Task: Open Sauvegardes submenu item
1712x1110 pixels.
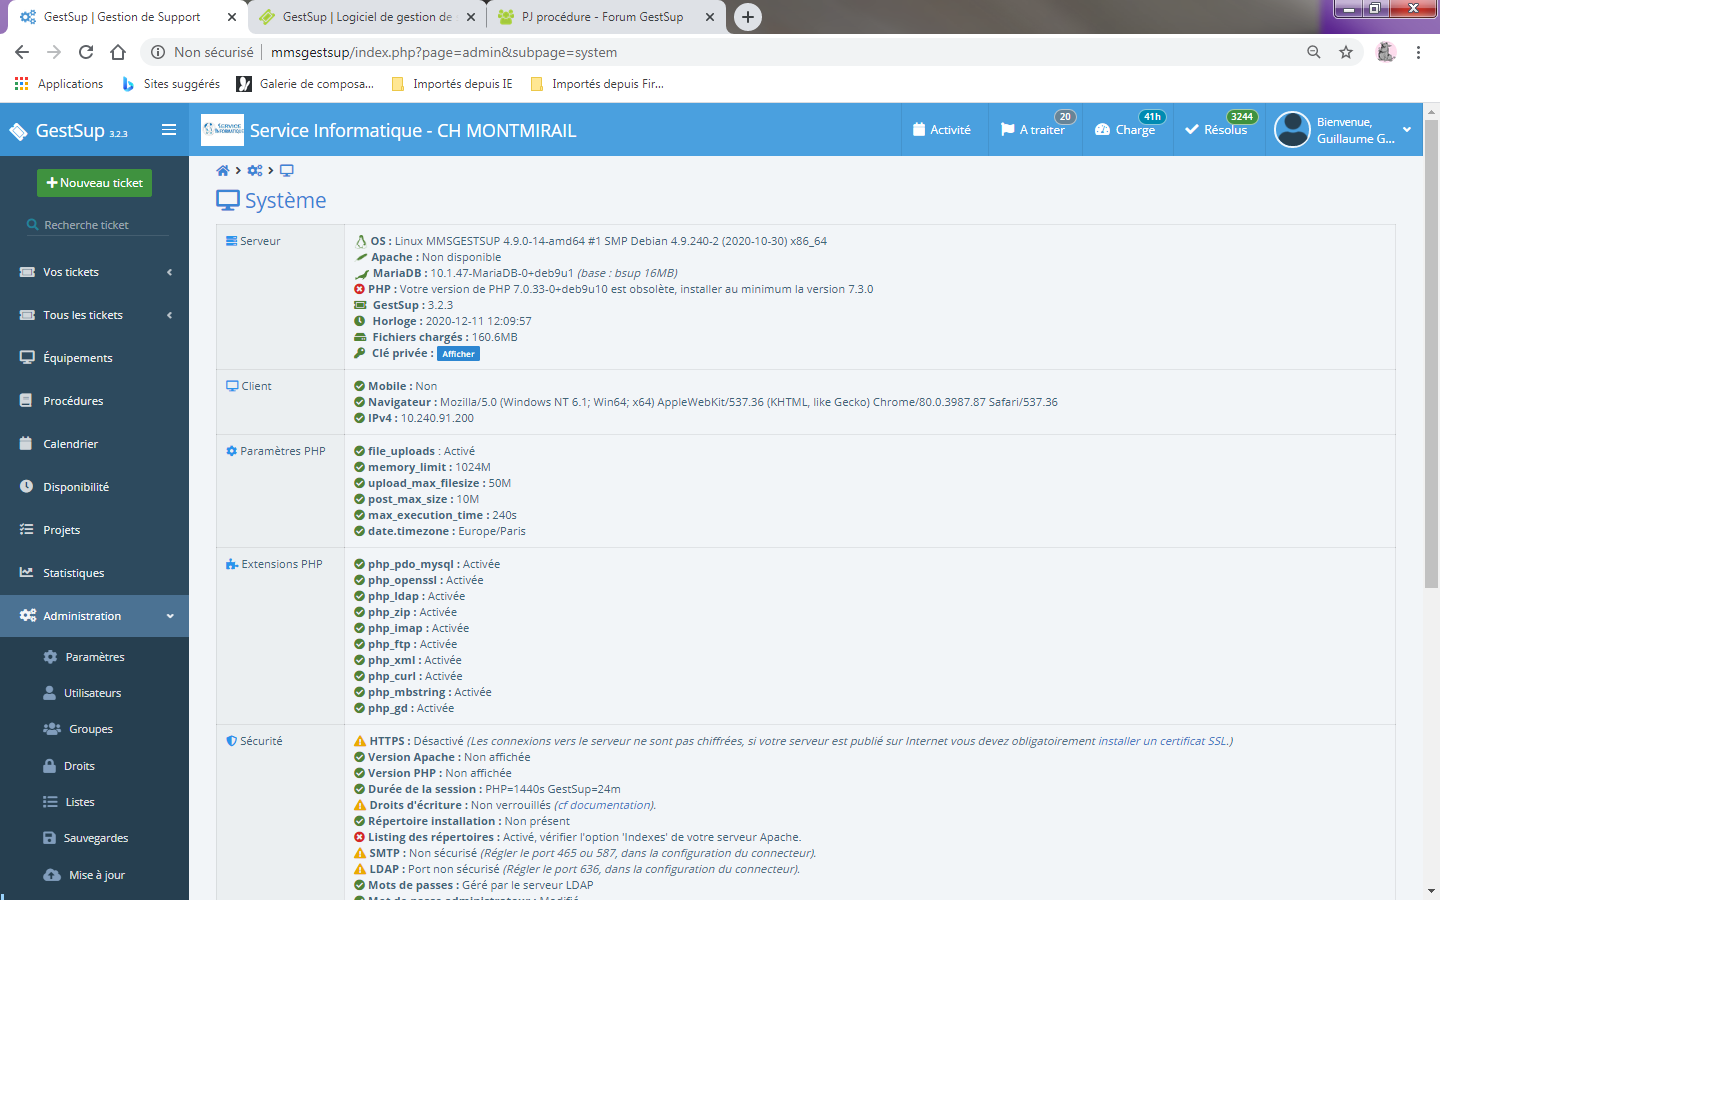Action: click(96, 838)
